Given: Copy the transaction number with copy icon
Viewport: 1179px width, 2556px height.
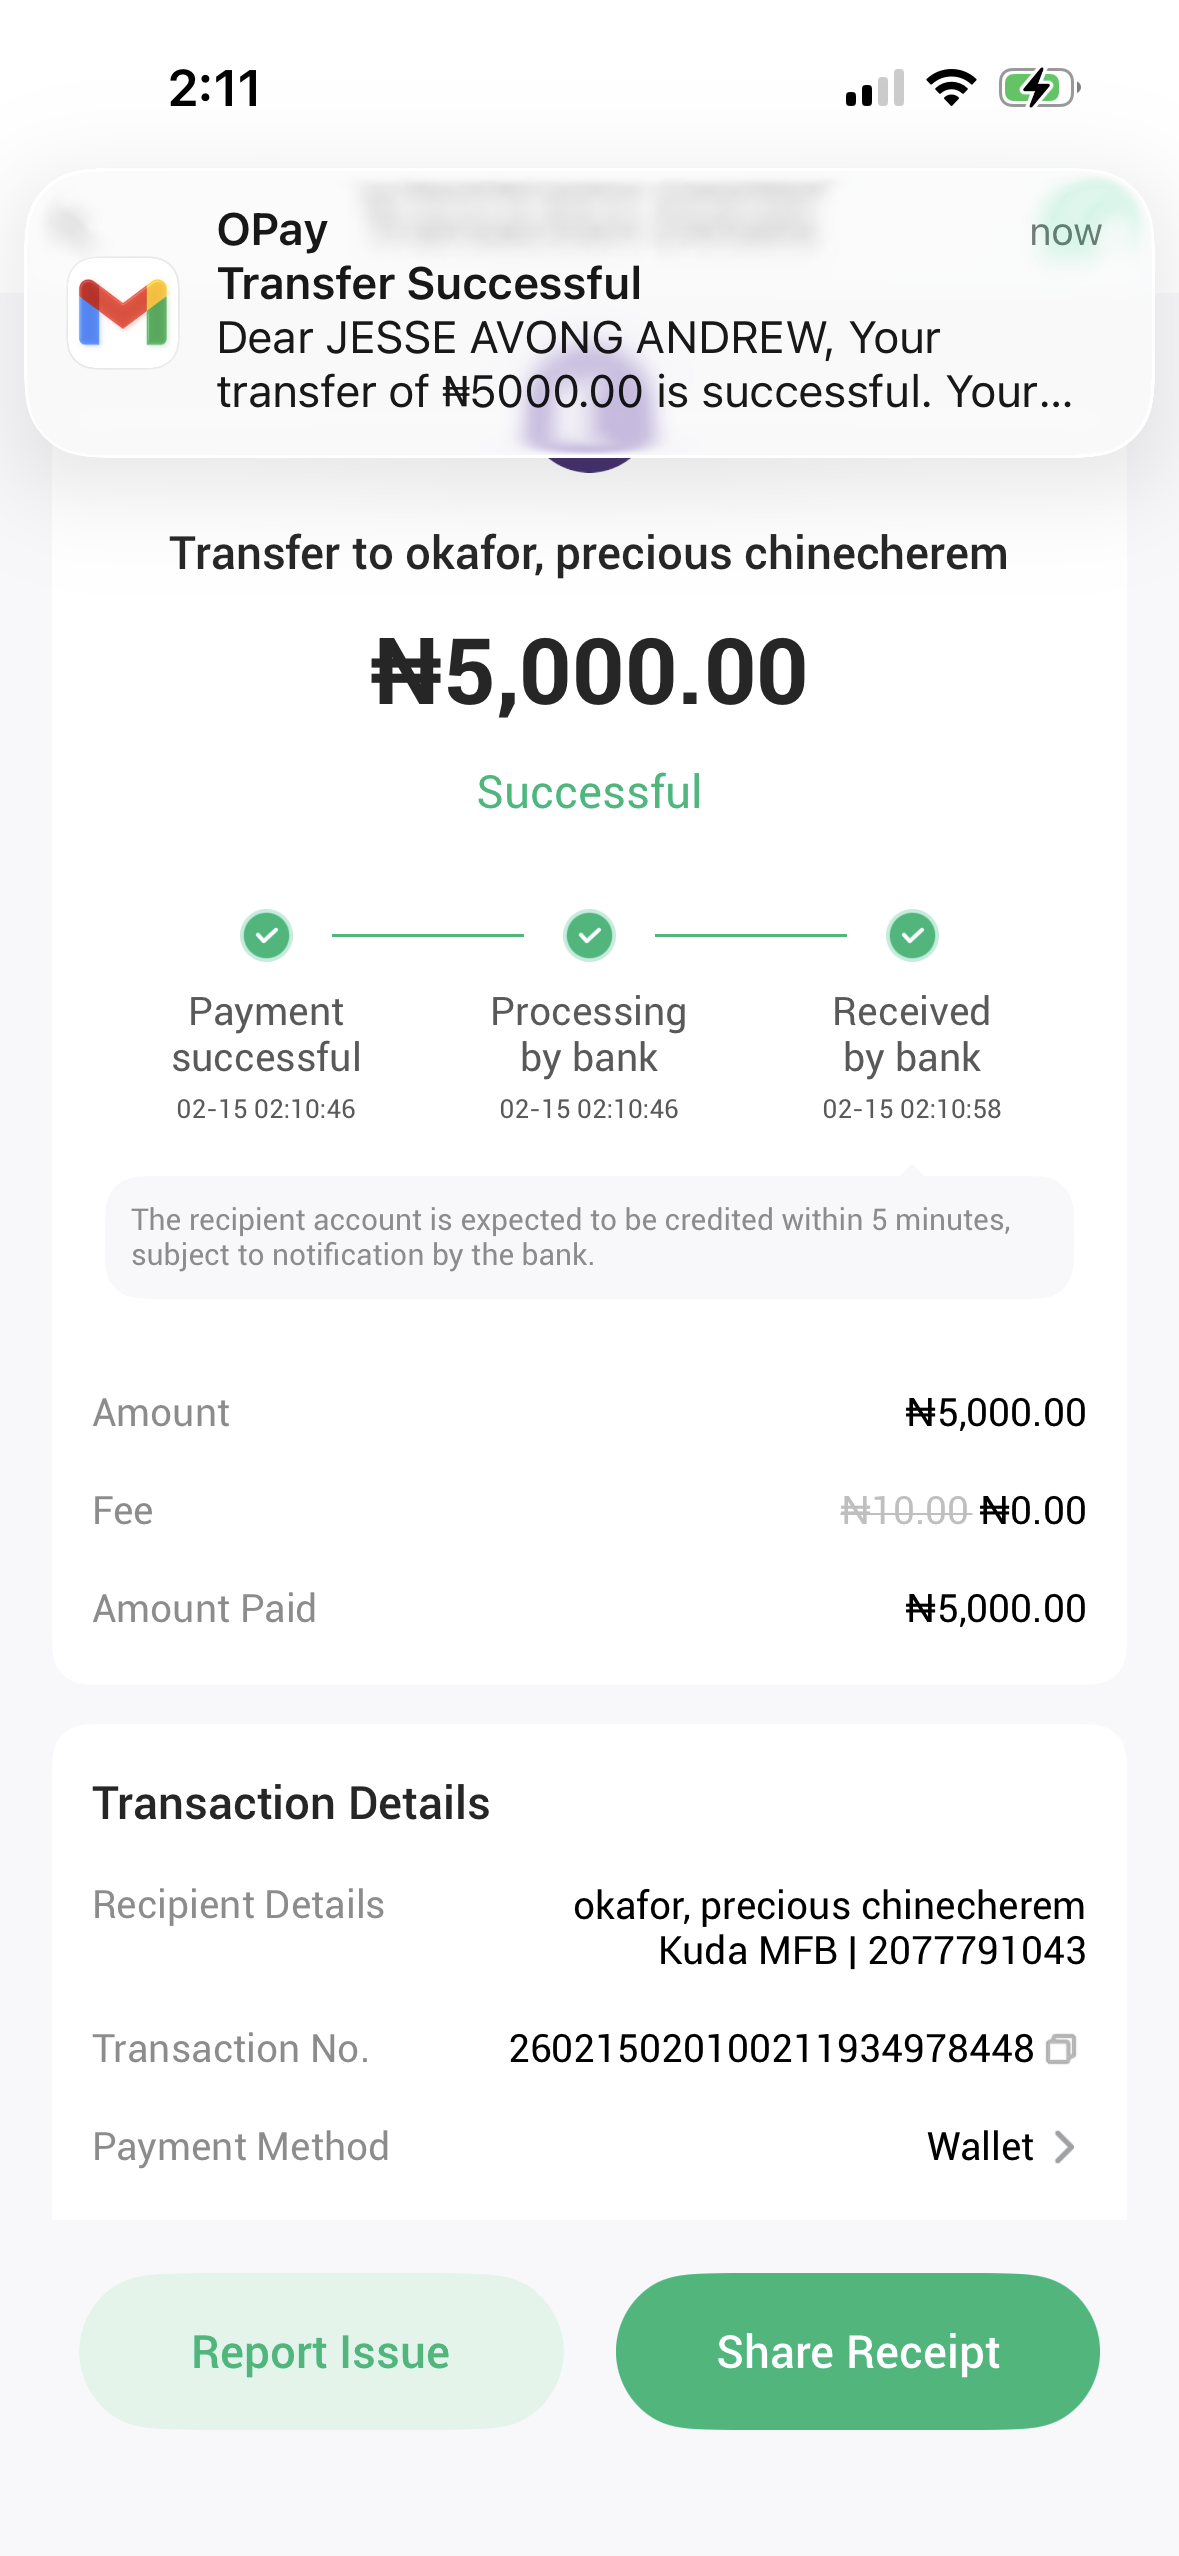Looking at the screenshot, I should (x=1060, y=2049).
